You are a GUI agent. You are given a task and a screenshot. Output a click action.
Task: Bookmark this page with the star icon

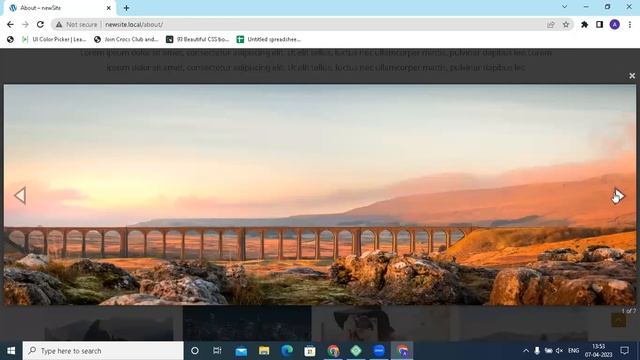pyautogui.click(x=566, y=24)
